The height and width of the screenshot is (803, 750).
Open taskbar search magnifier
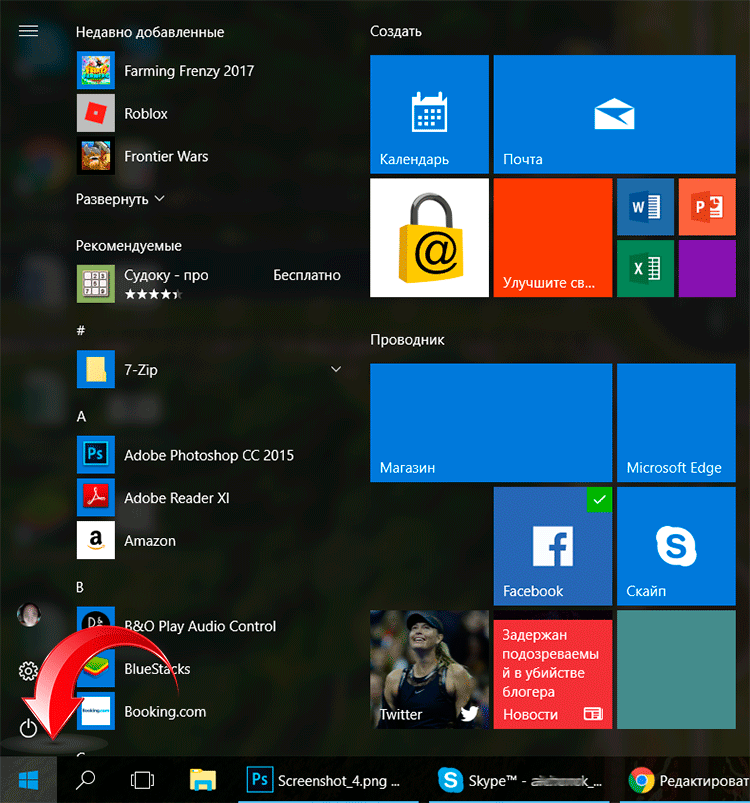coord(85,780)
